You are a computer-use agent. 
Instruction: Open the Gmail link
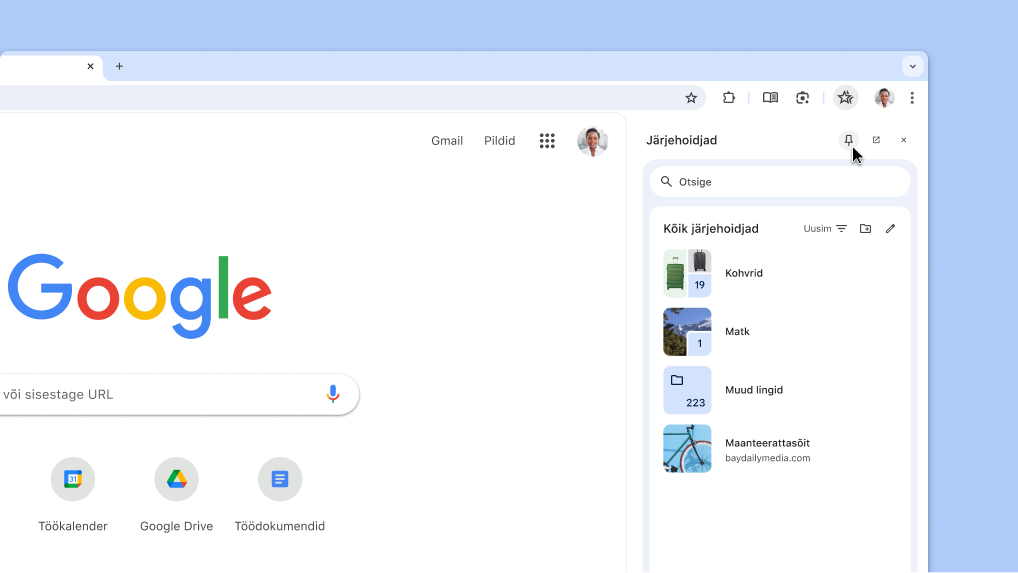(447, 141)
